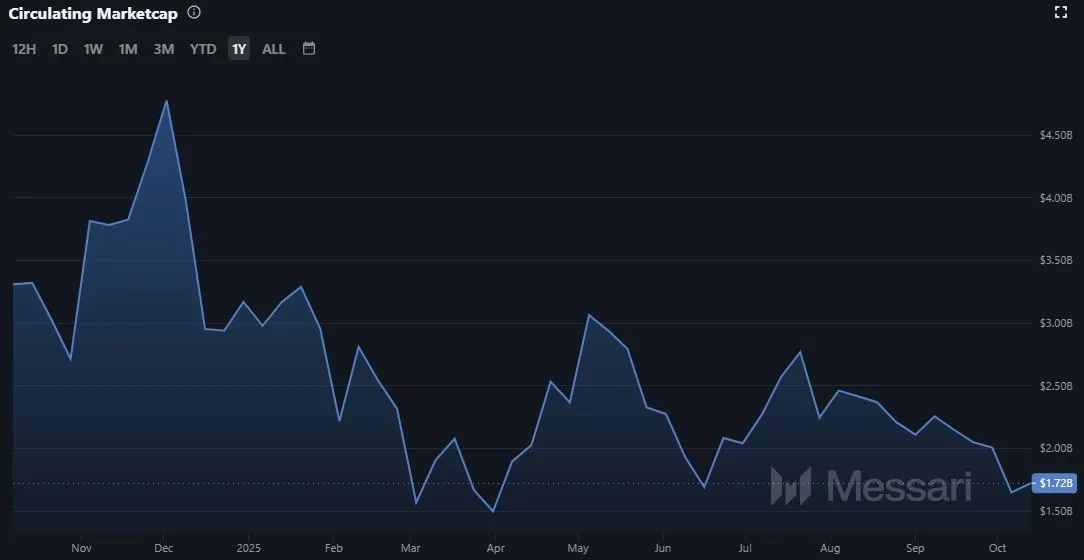The image size is (1084, 560).
Task: Open the calendar date range picker
Action: click(309, 48)
